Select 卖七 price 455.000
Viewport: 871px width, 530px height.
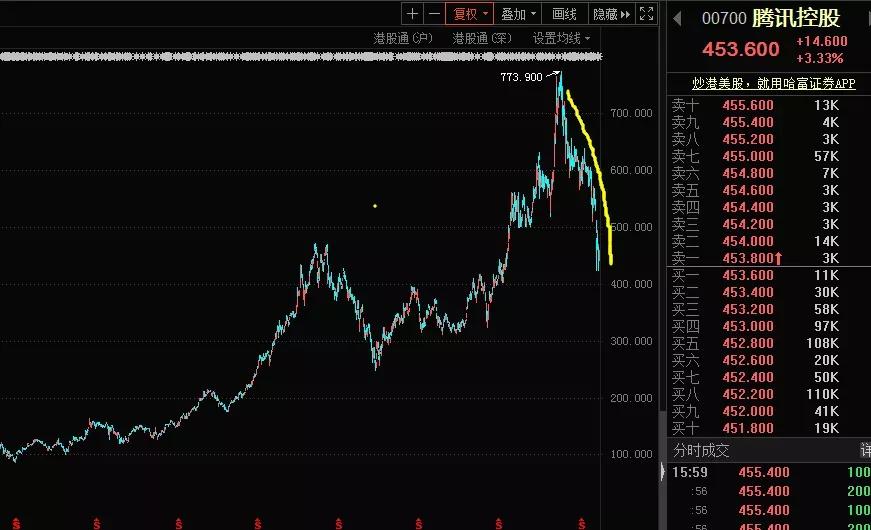(x=748, y=156)
